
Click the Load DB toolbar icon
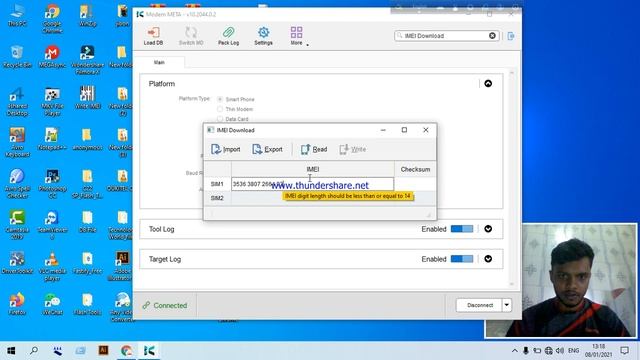153,36
